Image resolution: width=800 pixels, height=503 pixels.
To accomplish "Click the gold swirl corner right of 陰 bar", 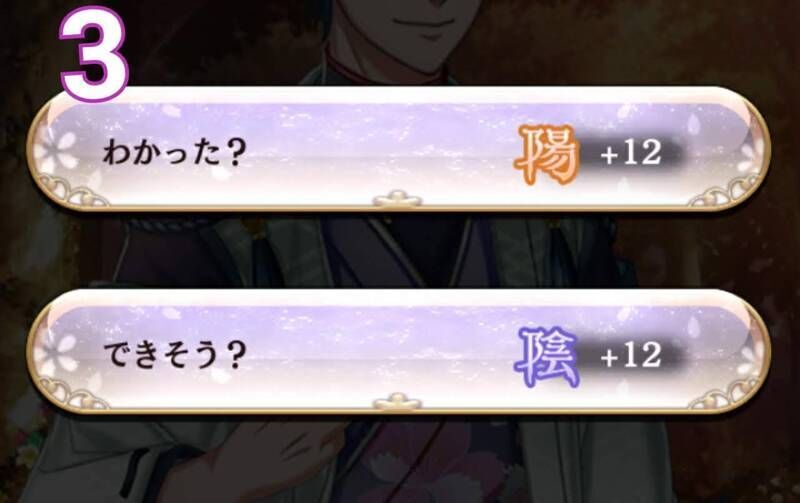I will tap(726, 394).
